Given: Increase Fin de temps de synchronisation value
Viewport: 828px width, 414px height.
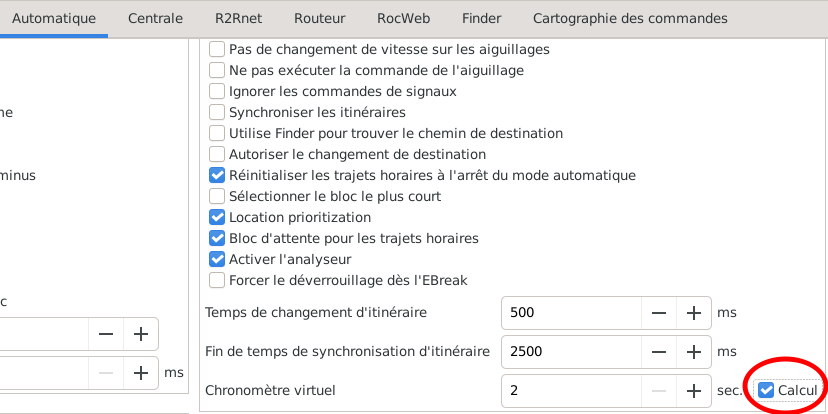Looking at the screenshot, I should coord(693,351).
